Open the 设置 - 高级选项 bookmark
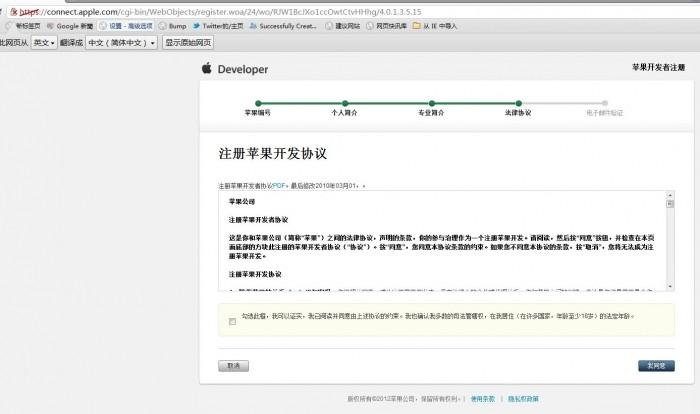Viewport: 700px width, 414px height. click(x=126, y=26)
